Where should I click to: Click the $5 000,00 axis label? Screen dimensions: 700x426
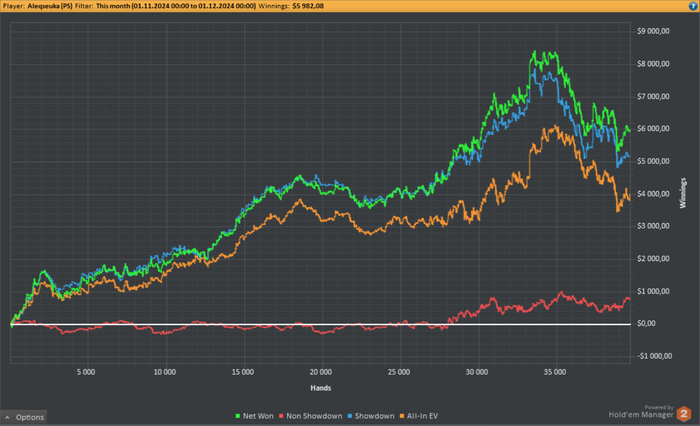coord(653,161)
